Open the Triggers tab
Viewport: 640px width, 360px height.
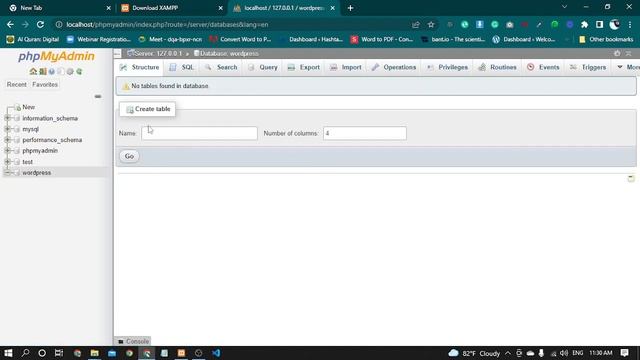(x=588, y=67)
